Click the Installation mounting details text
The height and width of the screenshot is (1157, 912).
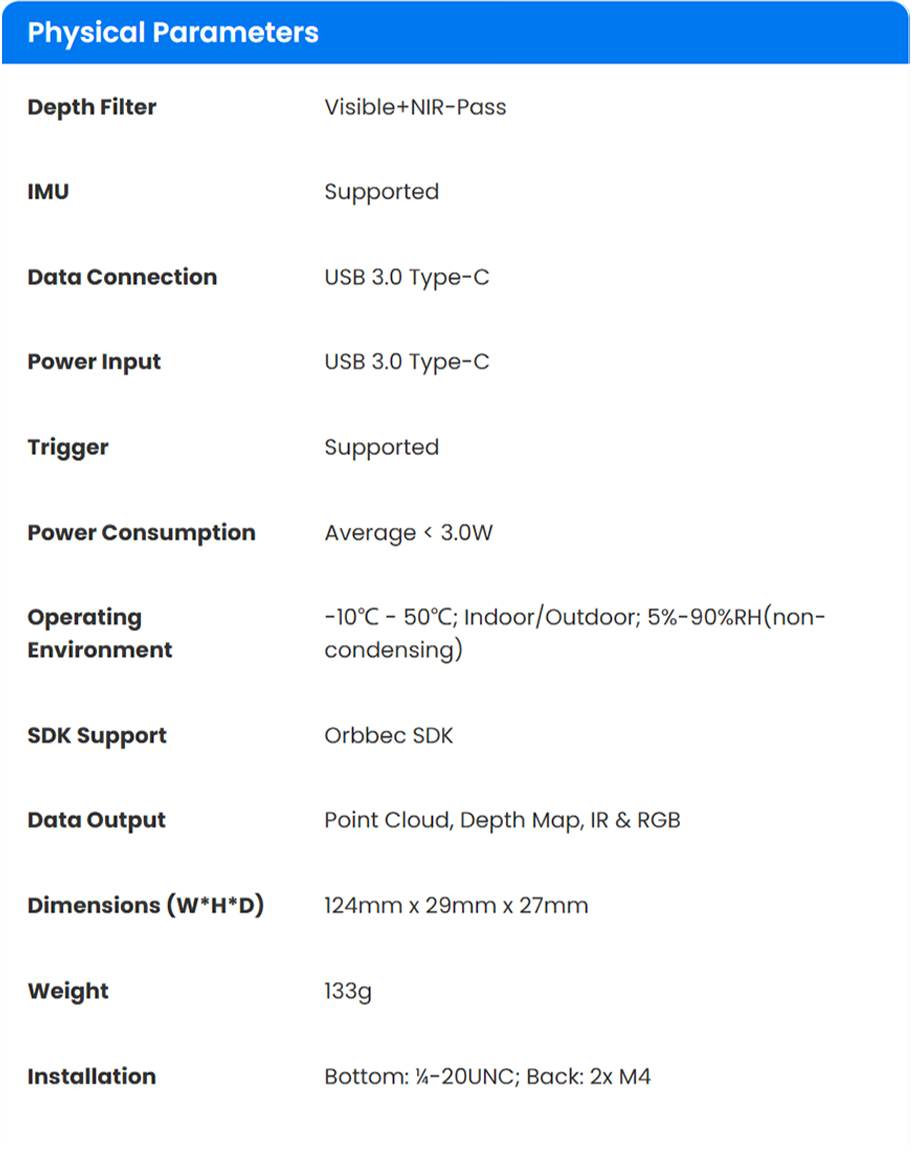coord(487,1077)
